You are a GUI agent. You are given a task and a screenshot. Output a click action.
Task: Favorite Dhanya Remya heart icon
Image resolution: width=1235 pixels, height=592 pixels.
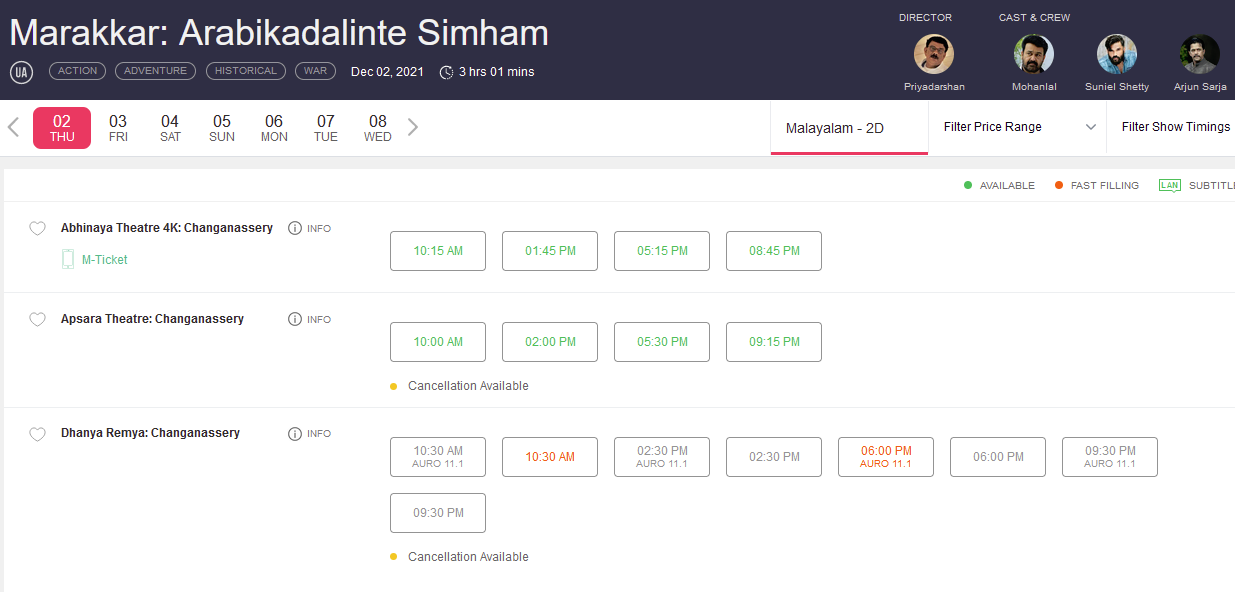click(x=37, y=434)
